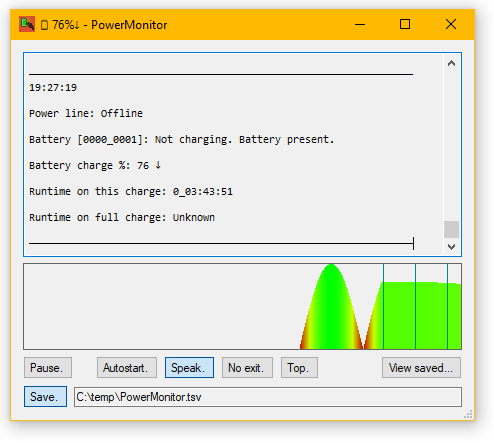Click the log scrollbar down arrow
The height and width of the screenshot is (443, 494).
(x=451, y=247)
